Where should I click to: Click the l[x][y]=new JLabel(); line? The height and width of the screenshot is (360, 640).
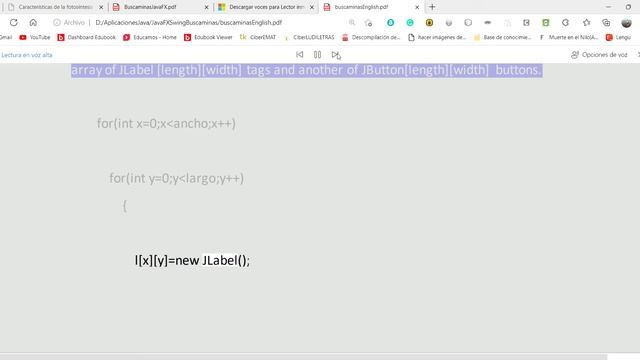(x=192, y=260)
